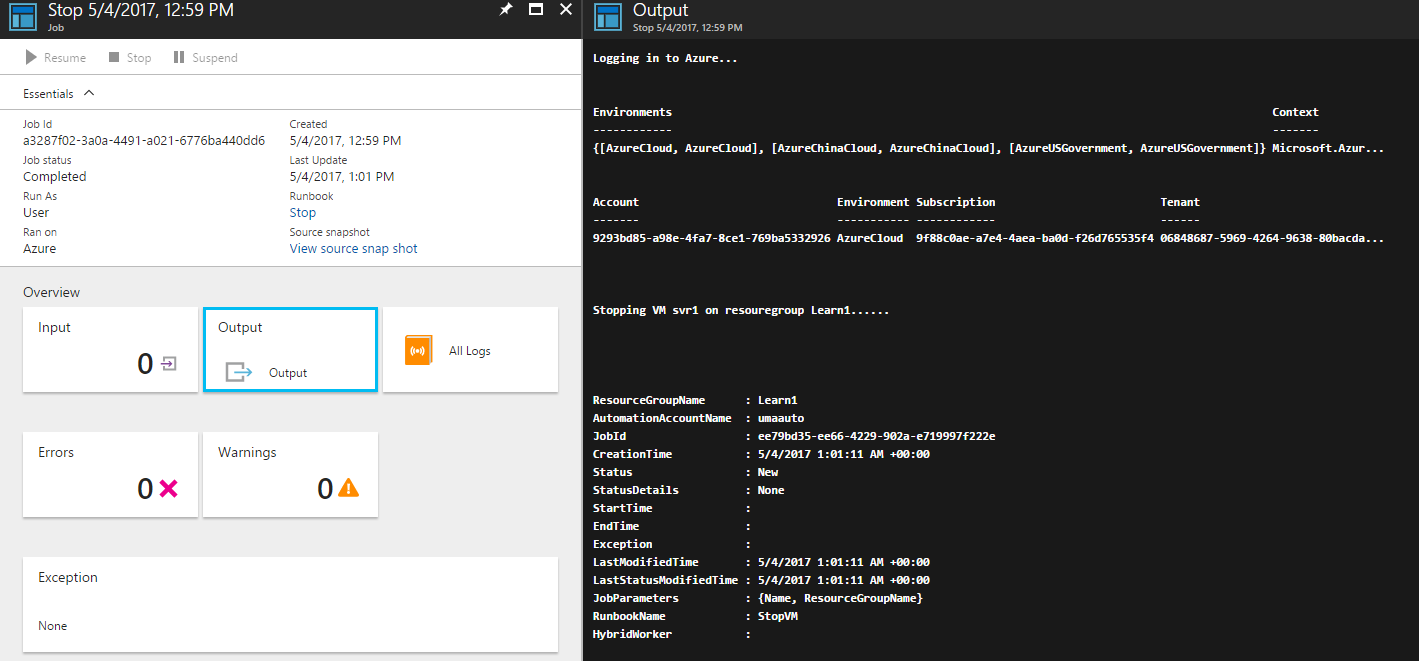Open the Exception tile
This screenshot has width=1419, height=661.
tap(290, 604)
